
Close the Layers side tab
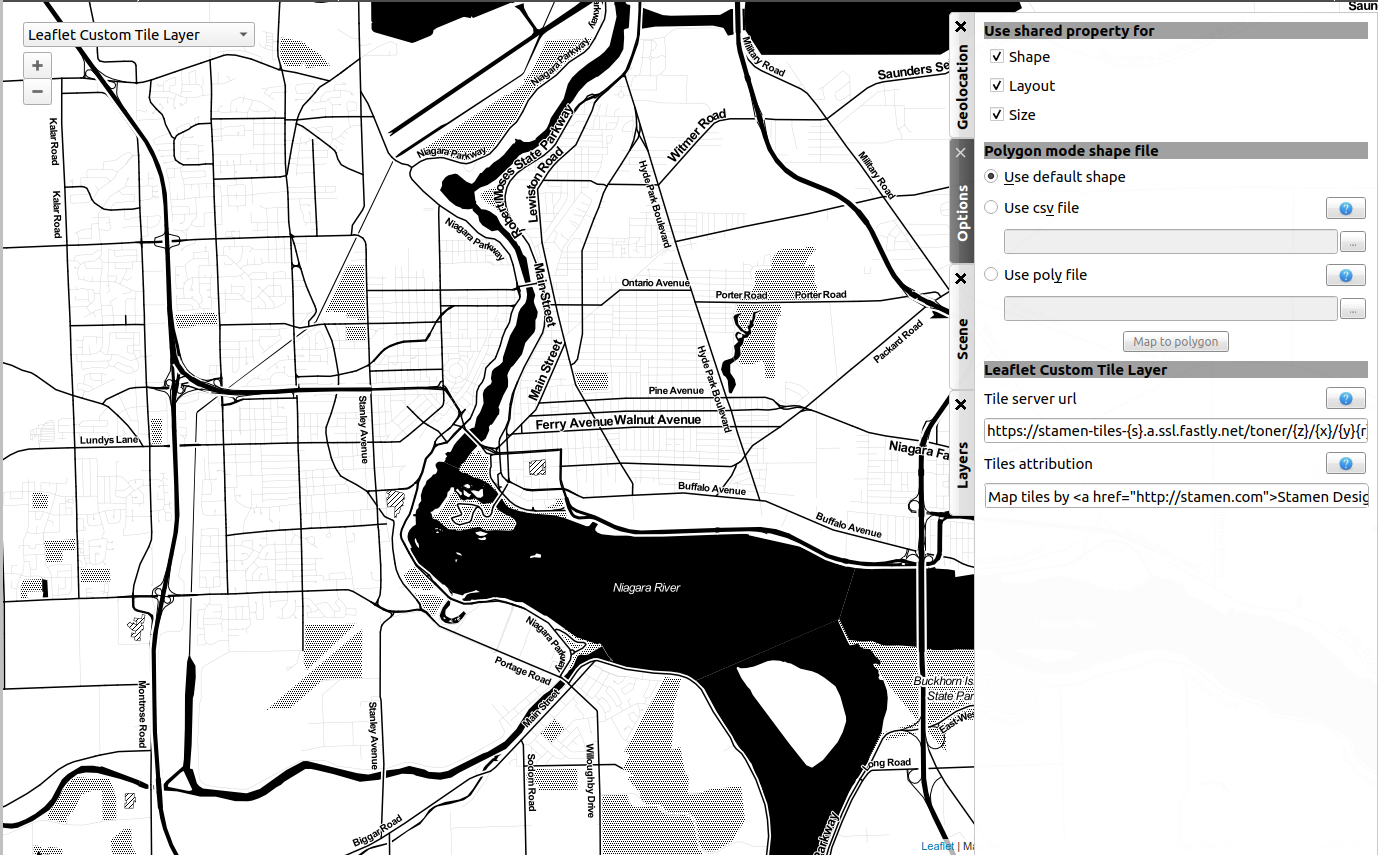(x=961, y=405)
